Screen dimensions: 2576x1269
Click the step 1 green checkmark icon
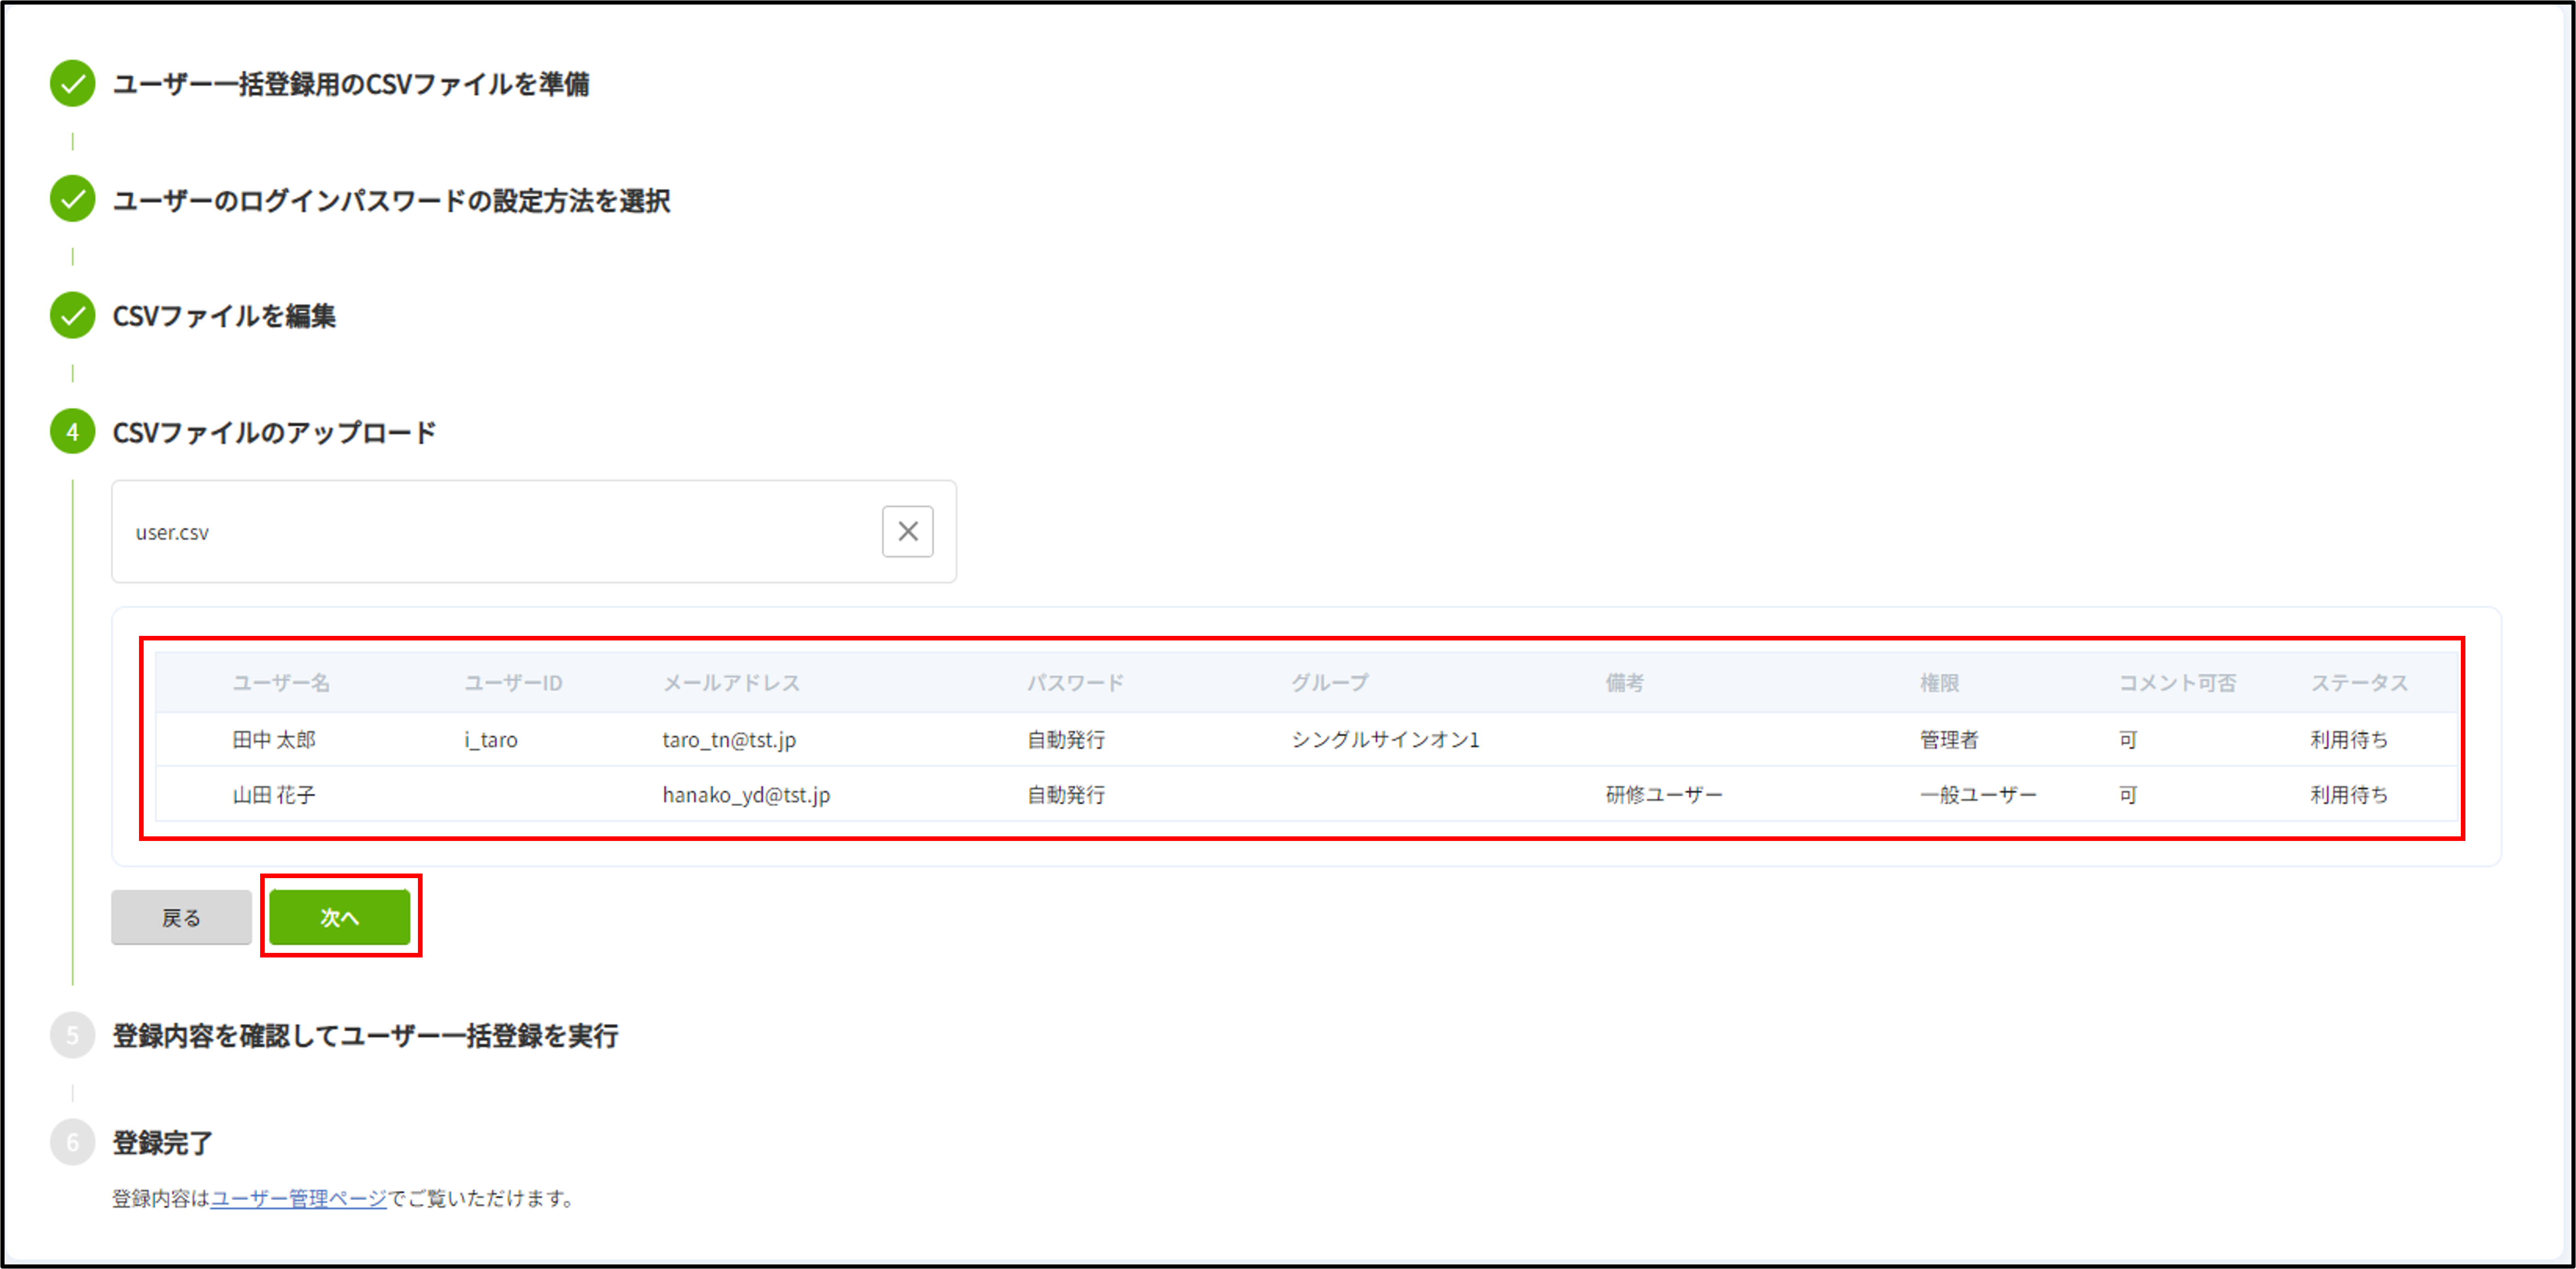click(72, 84)
